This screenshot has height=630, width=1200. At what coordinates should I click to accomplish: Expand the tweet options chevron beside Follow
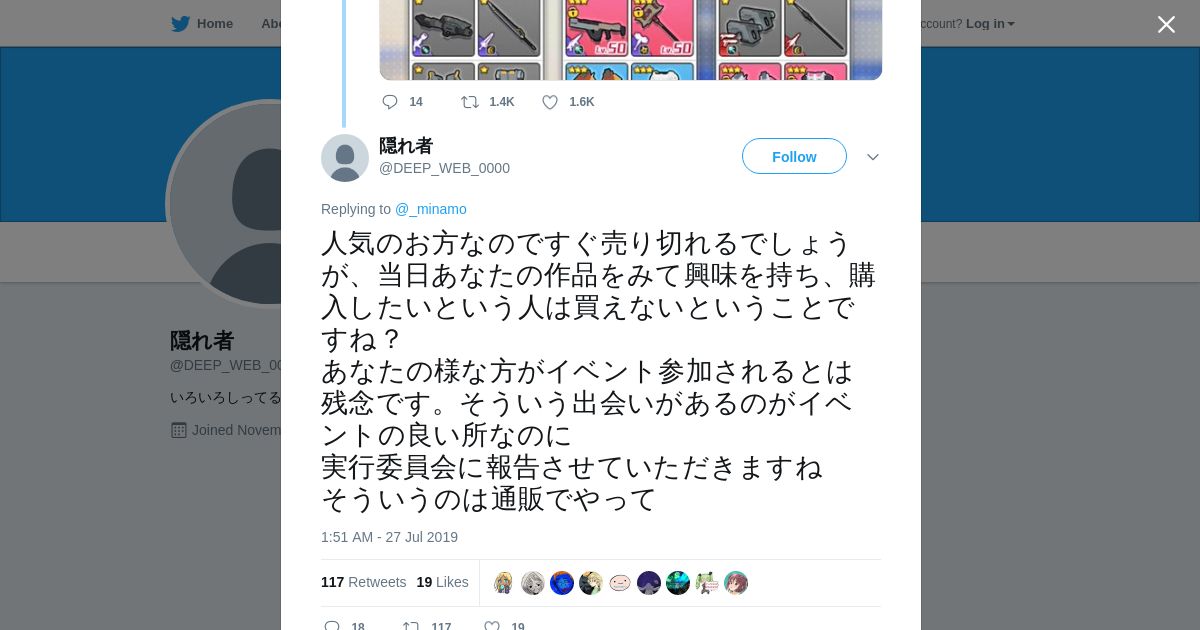(872, 157)
